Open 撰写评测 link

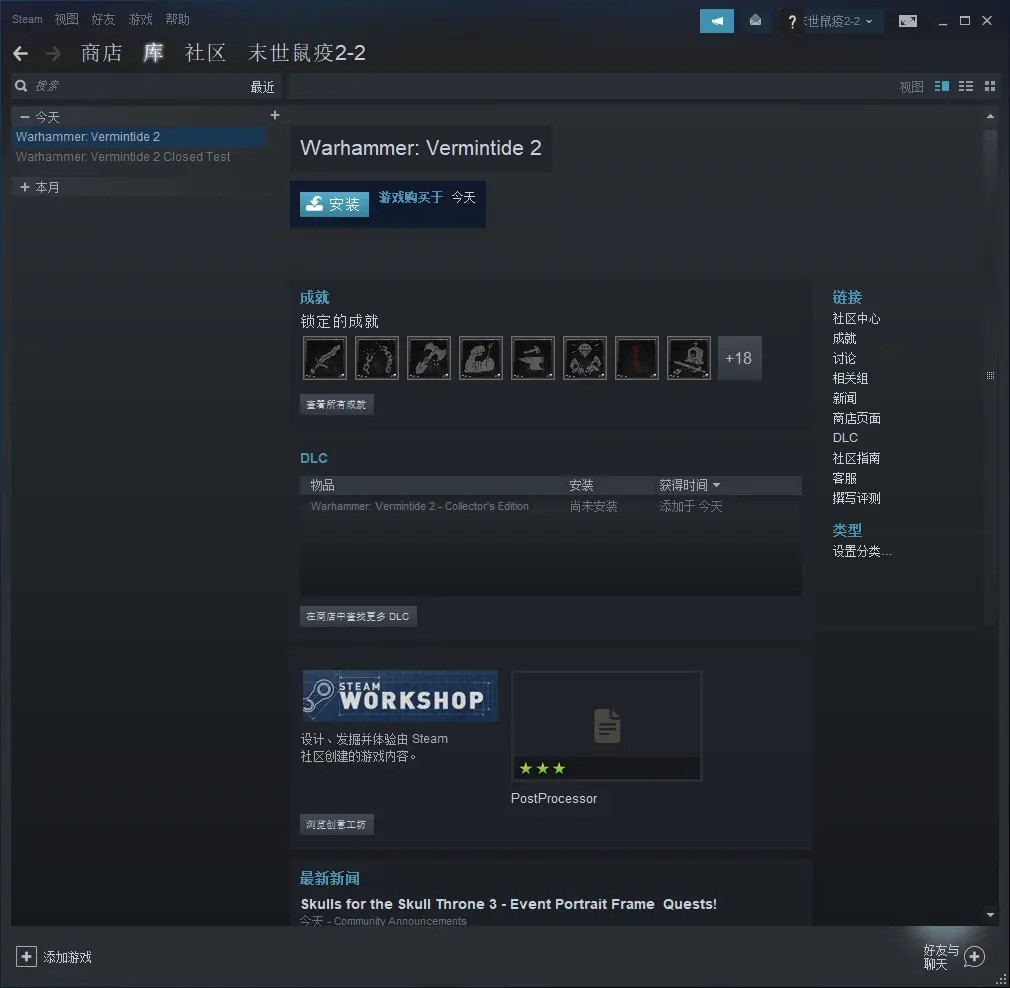(x=856, y=498)
